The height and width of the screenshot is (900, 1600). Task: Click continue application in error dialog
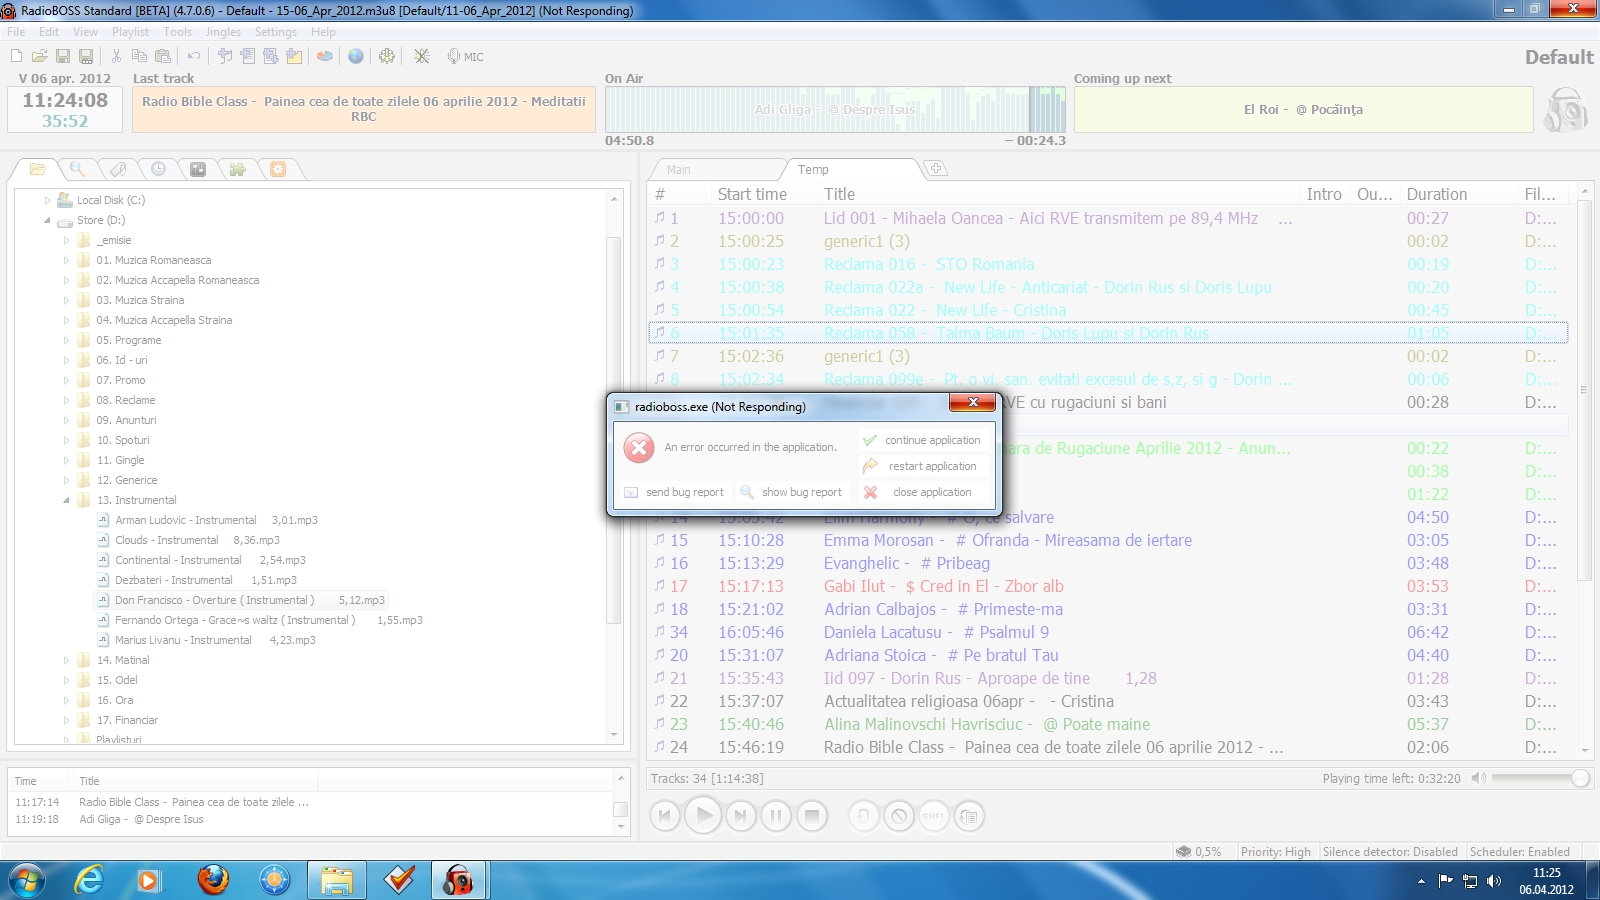923,440
